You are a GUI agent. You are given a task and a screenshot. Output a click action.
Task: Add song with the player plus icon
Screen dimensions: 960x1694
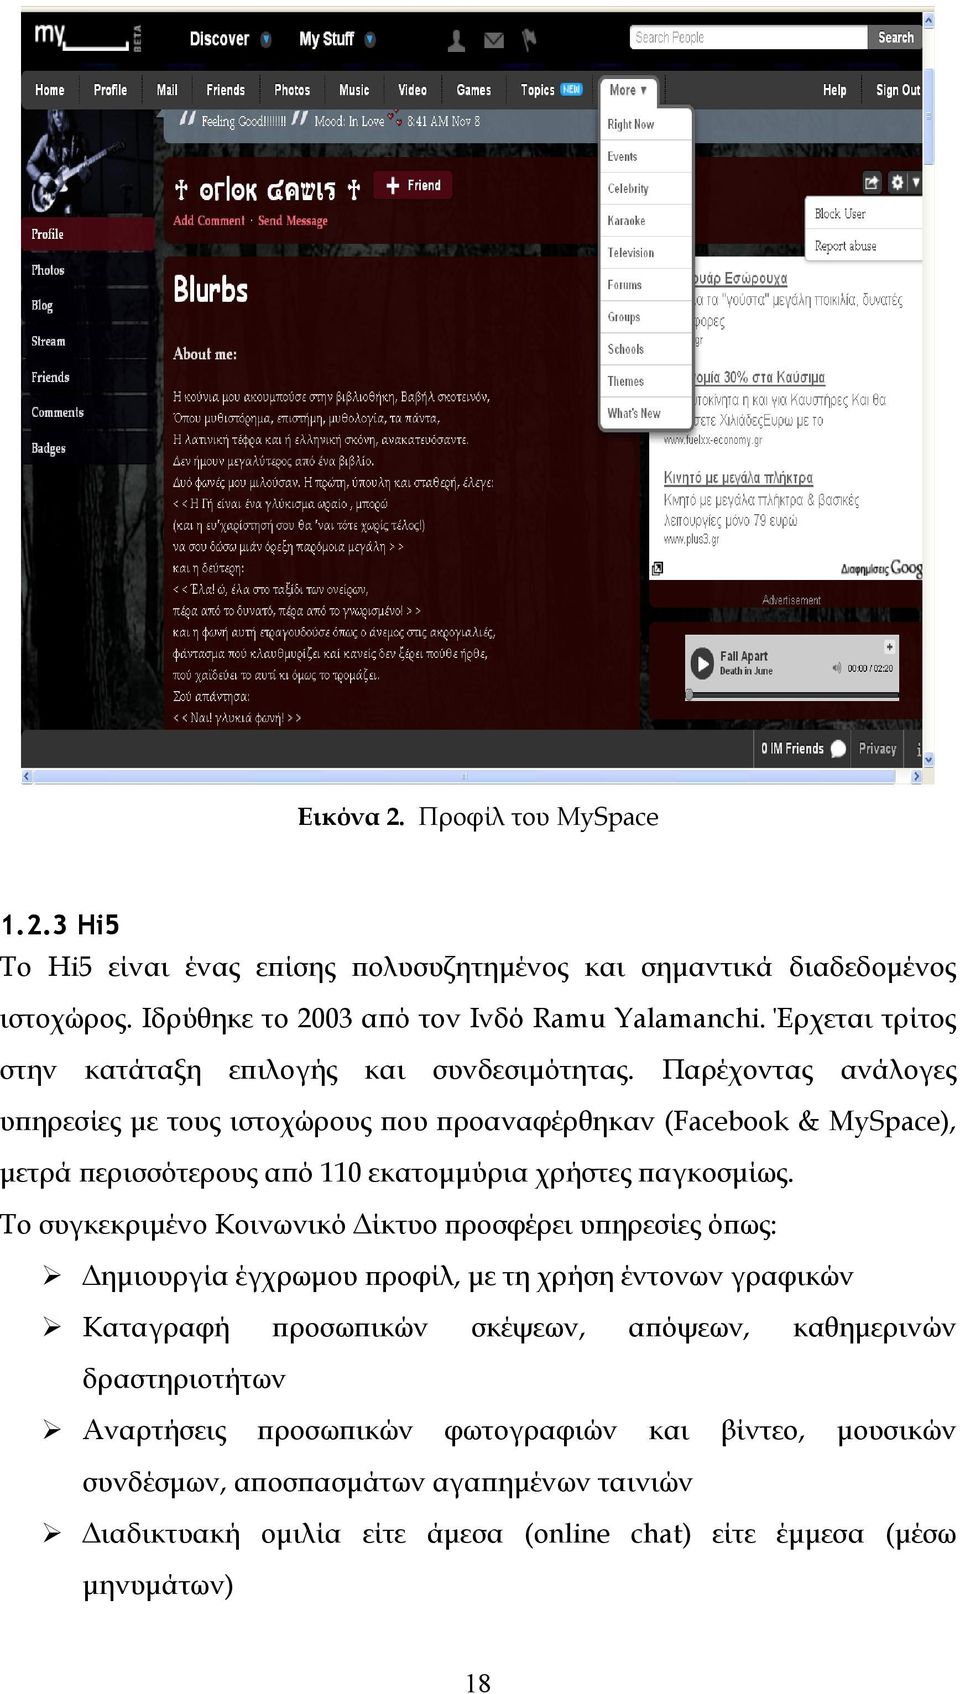(888, 646)
